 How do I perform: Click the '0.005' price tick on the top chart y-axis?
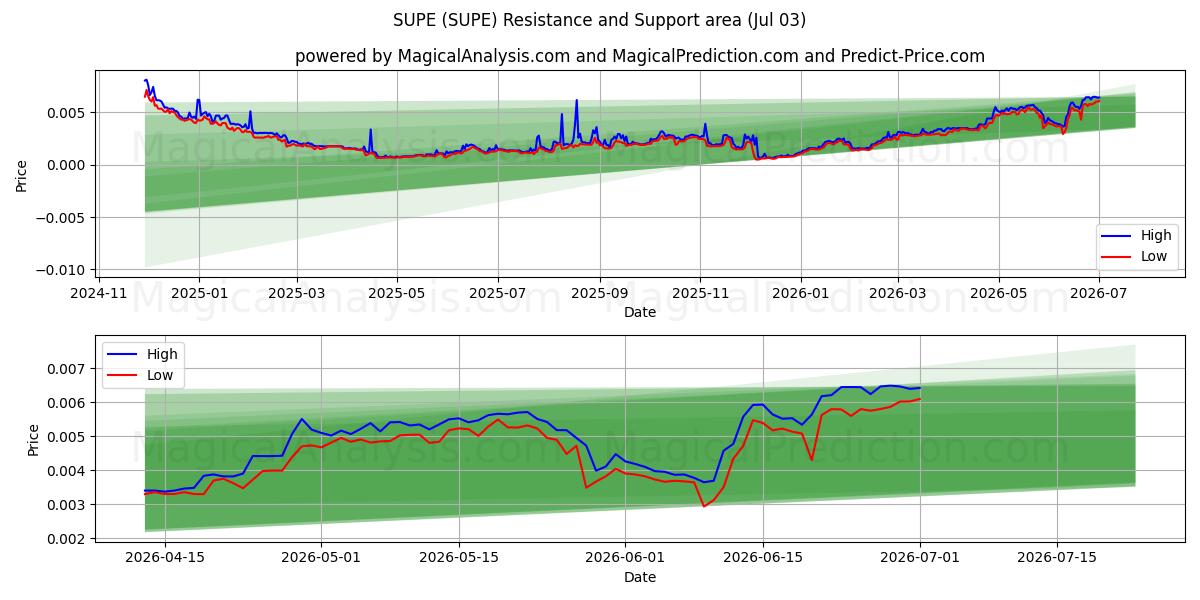pos(68,113)
